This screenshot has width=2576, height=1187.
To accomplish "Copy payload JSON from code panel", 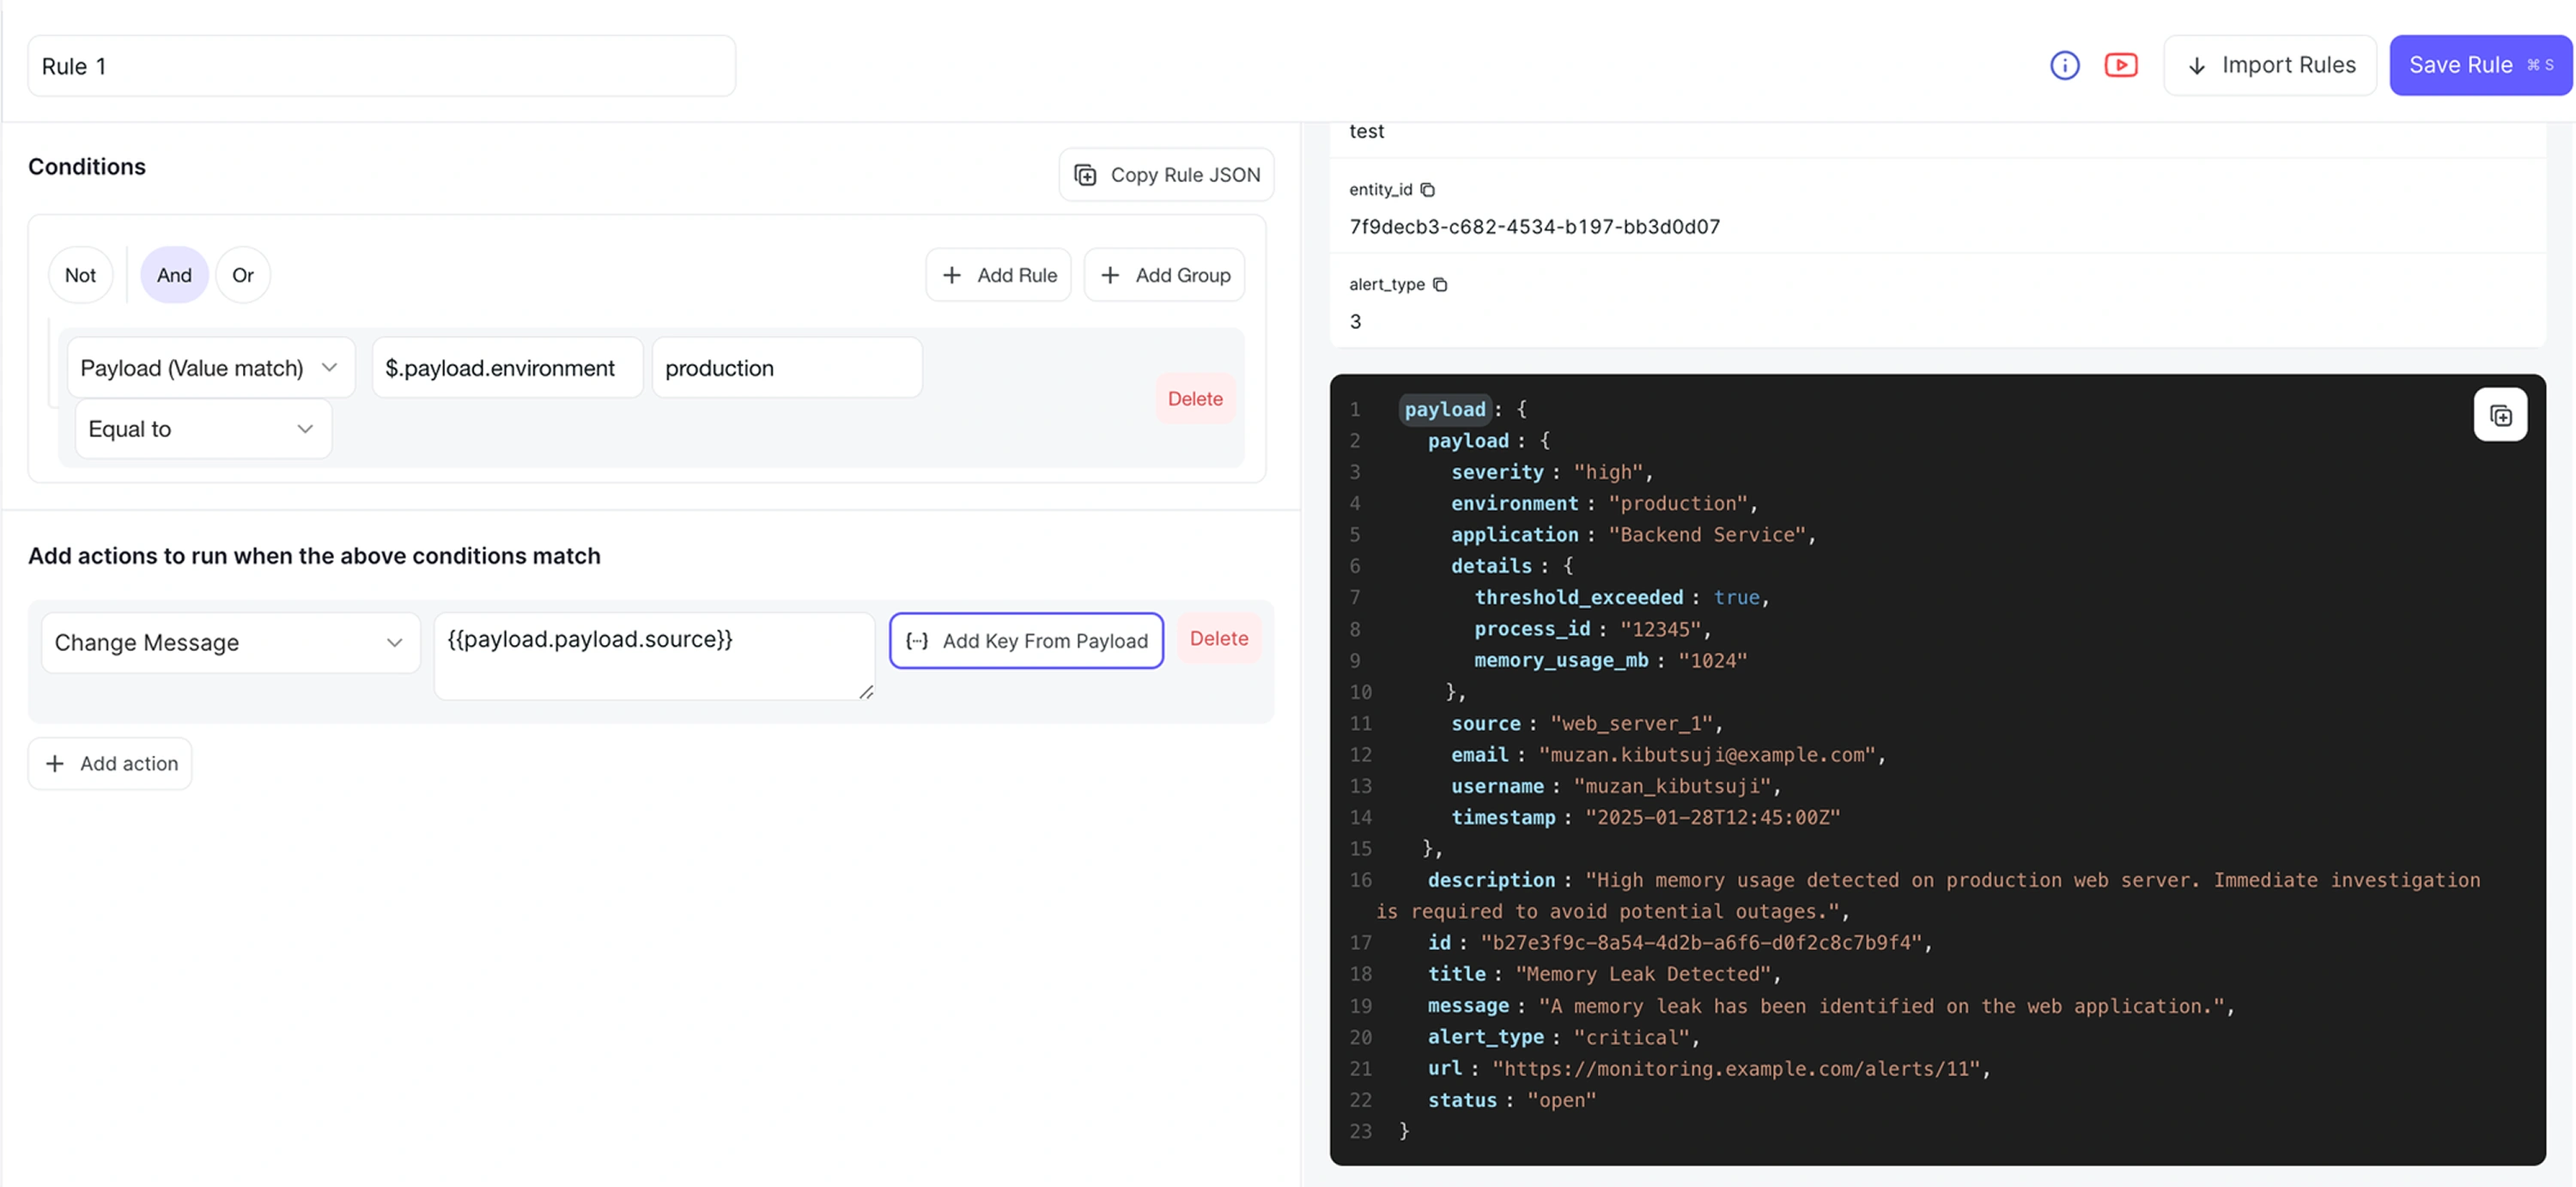I will [x=2499, y=415].
